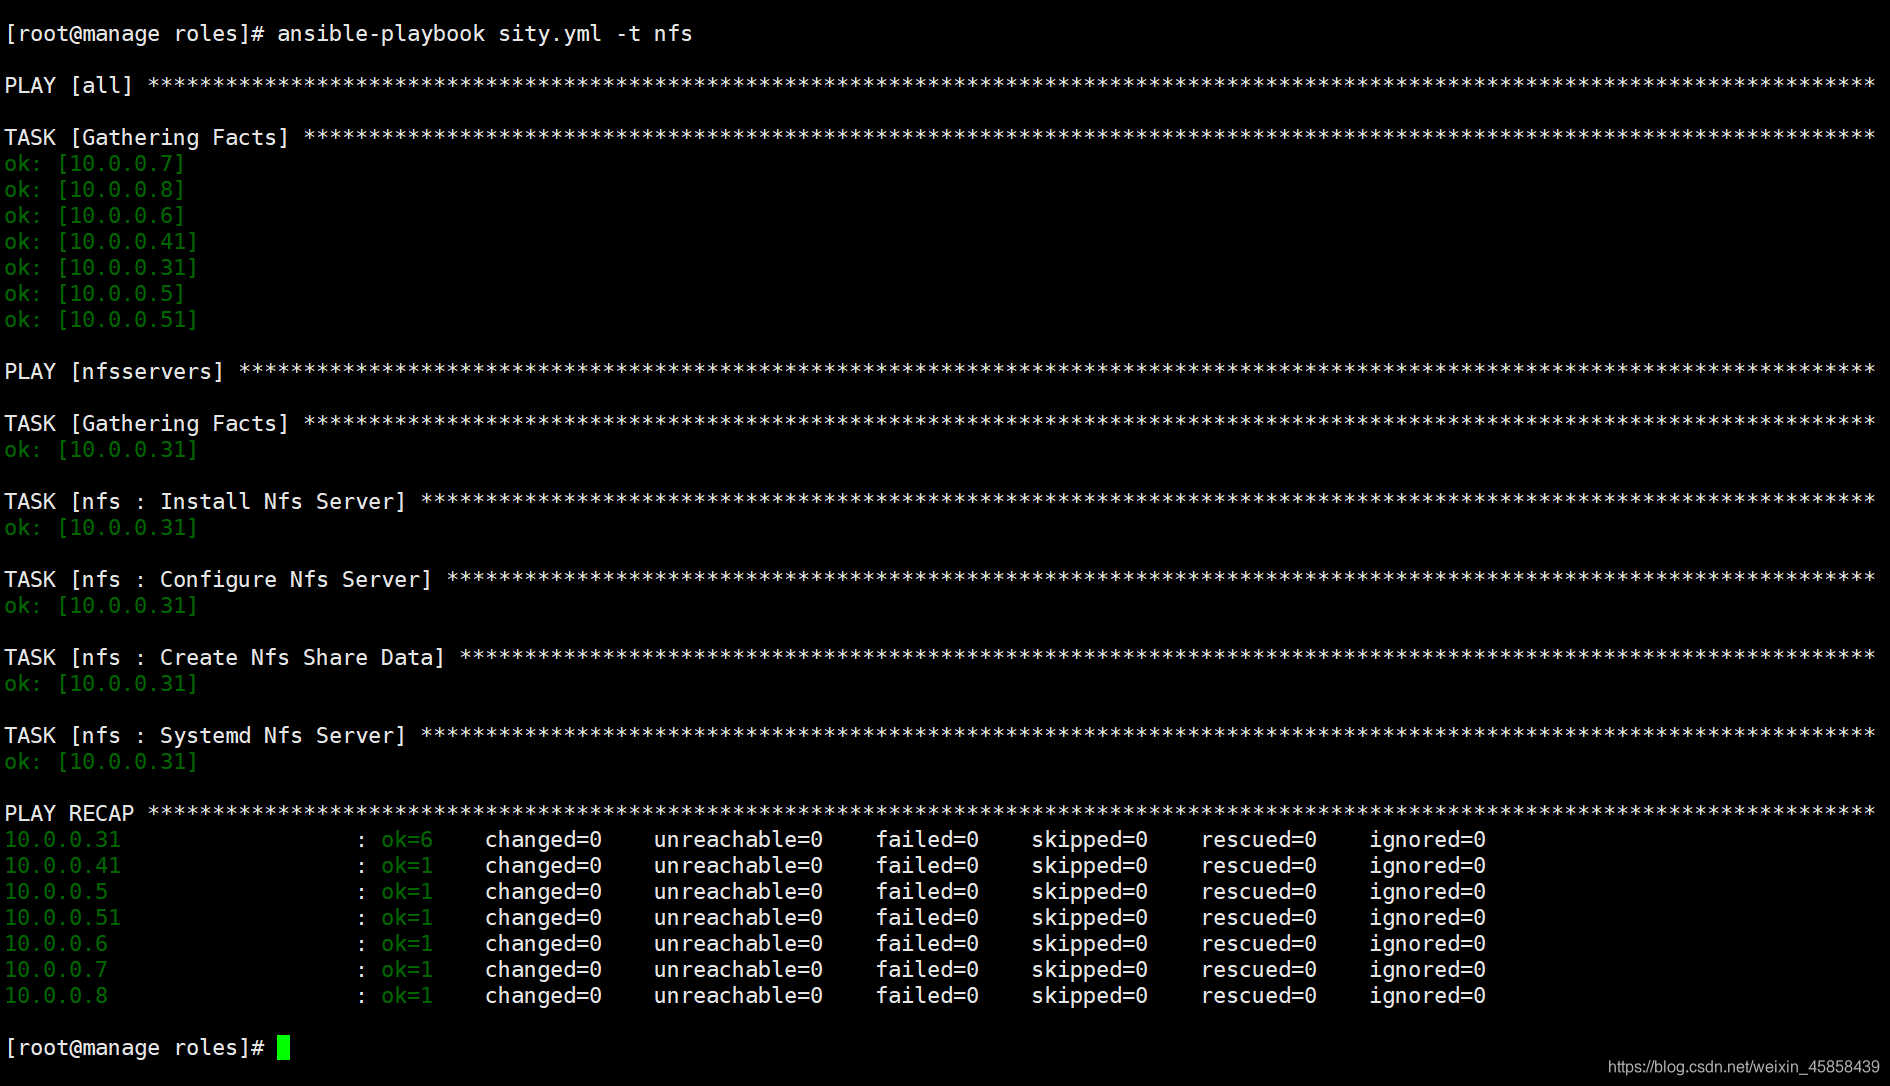Click the 'ok: [10.0.0.8]' output line

(x=95, y=190)
